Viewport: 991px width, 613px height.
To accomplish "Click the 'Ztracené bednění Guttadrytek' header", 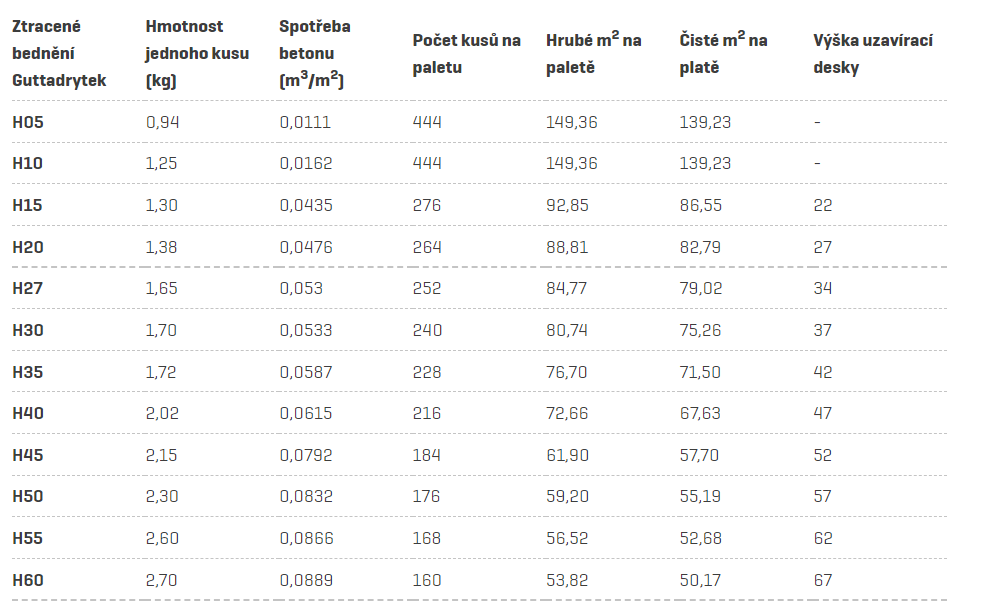I will click(x=59, y=54).
